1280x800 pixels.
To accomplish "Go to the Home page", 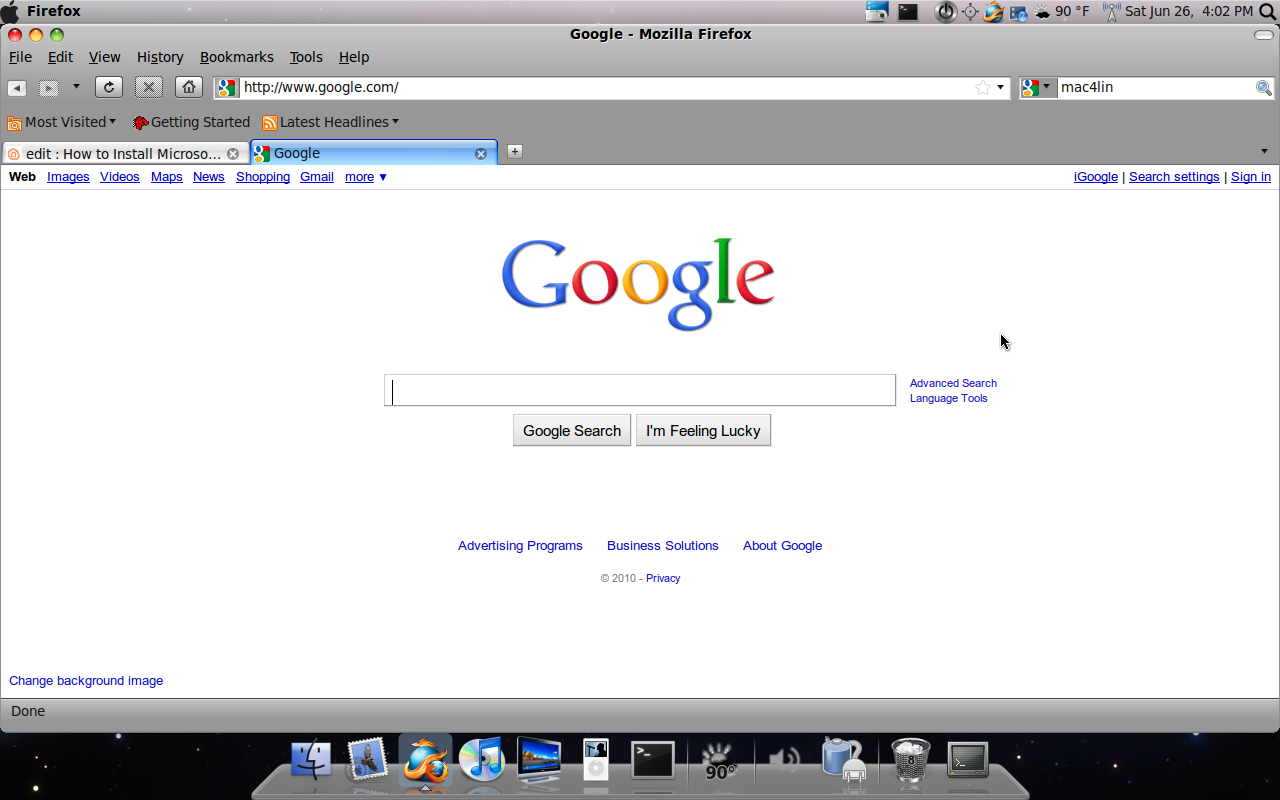I will [x=189, y=87].
